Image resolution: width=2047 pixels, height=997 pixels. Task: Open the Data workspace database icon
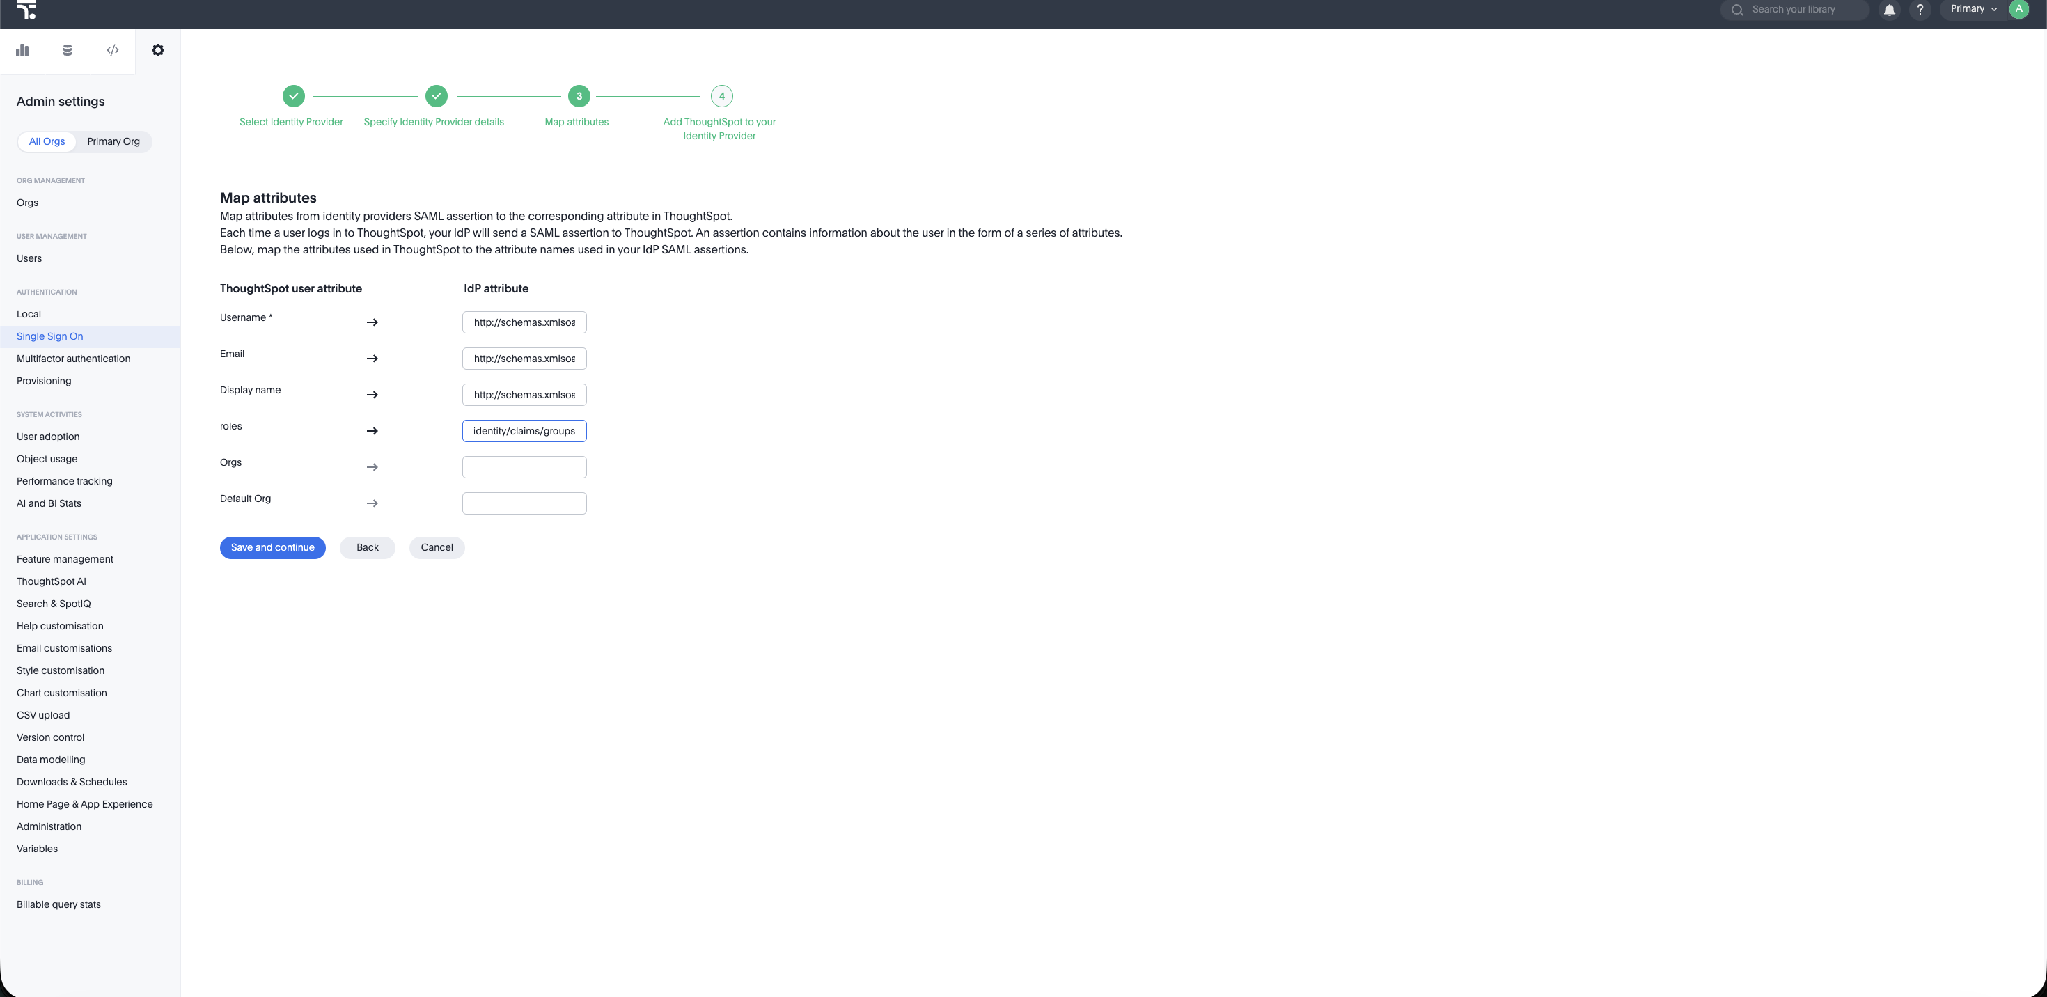coord(67,50)
